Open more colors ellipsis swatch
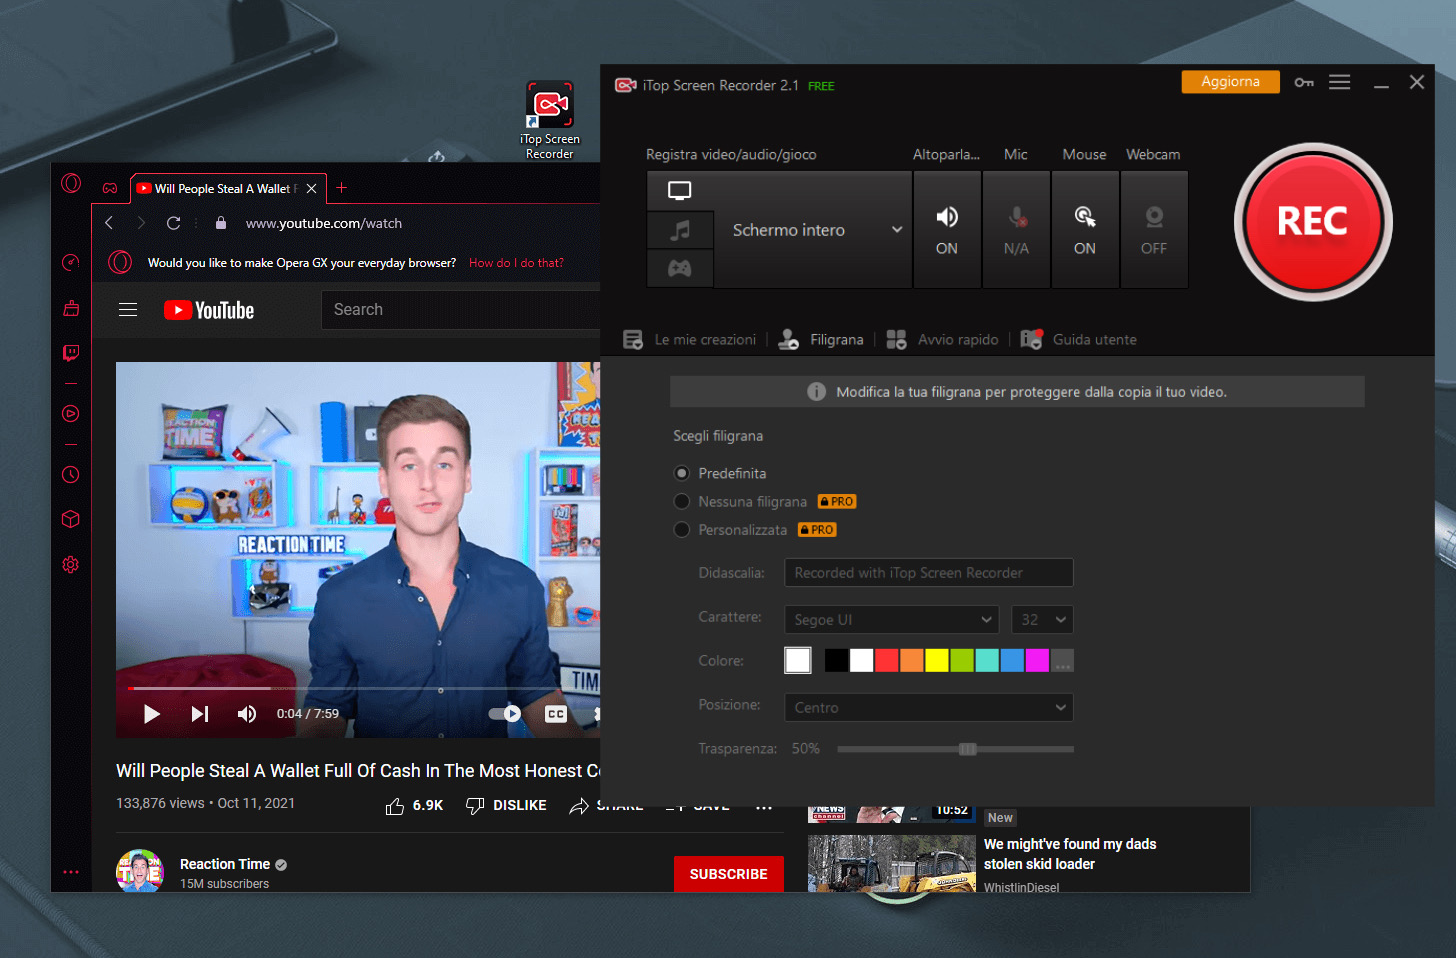1456x958 pixels. pos(1062,660)
